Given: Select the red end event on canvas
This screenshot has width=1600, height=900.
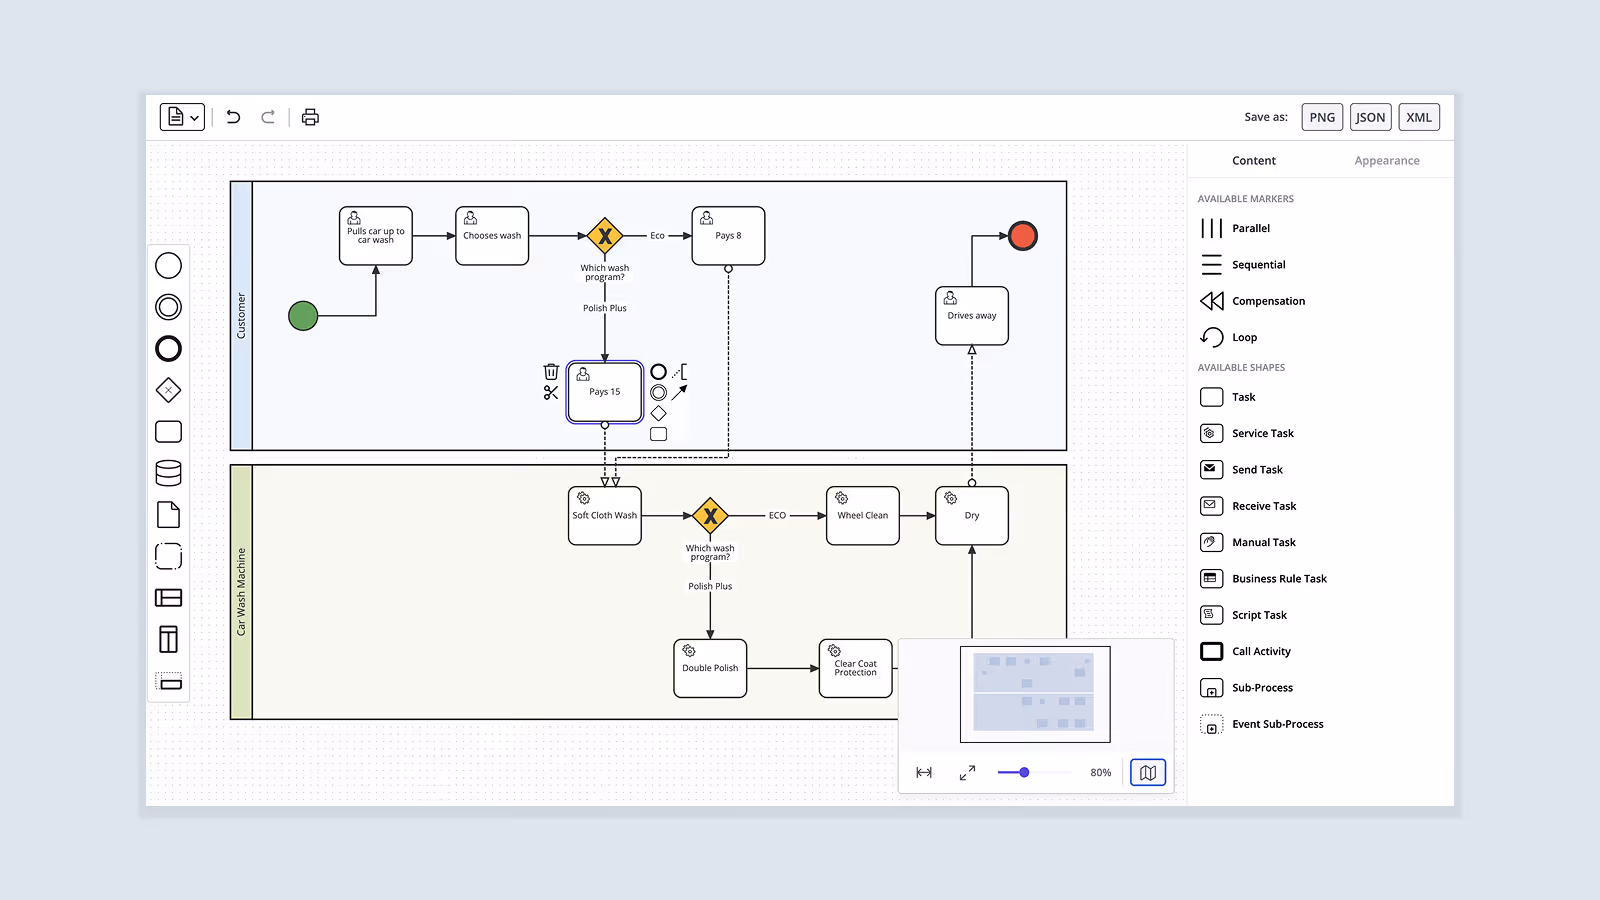Looking at the screenshot, I should click(x=1022, y=236).
